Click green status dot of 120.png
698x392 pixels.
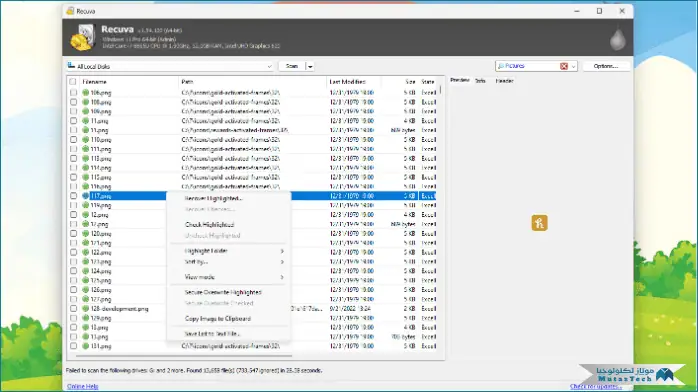coord(85,234)
